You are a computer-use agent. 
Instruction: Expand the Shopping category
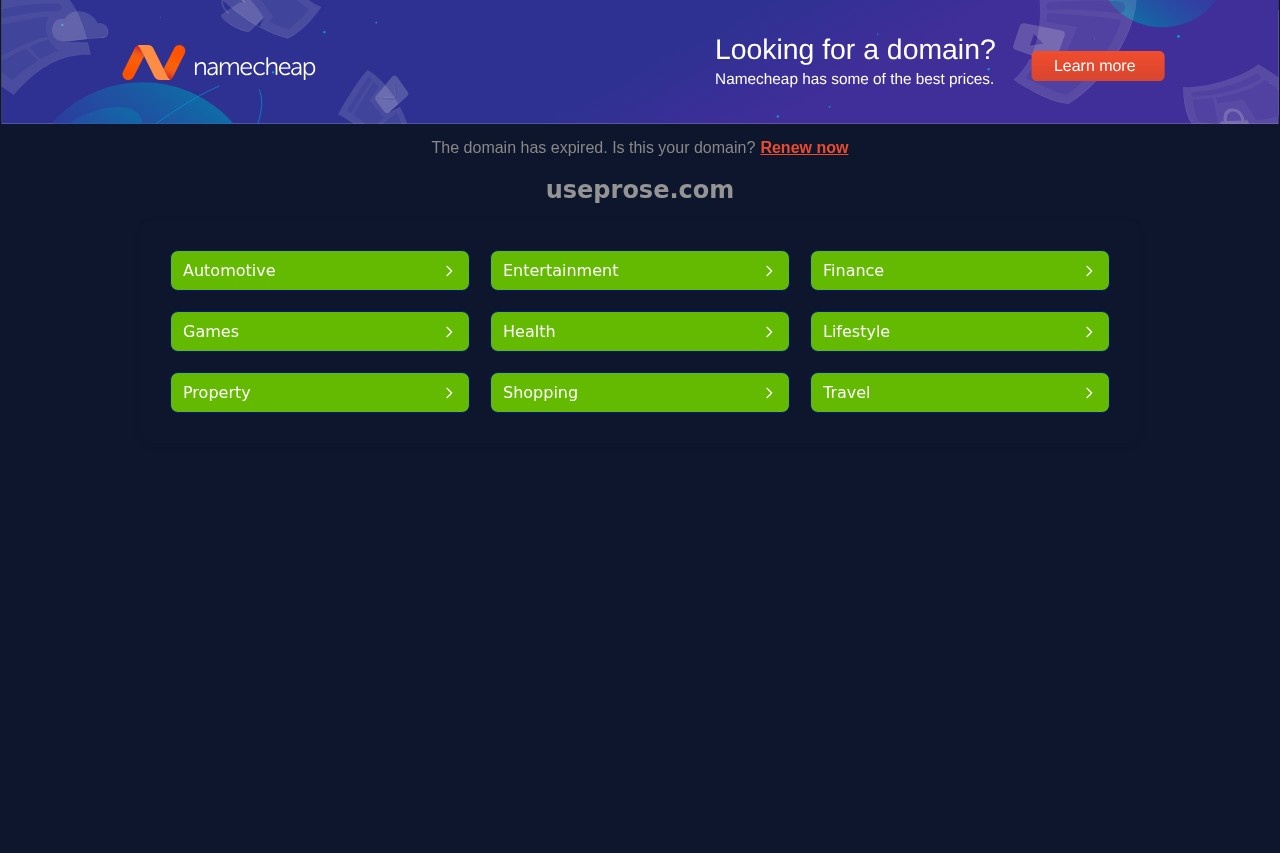[x=640, y=392]
